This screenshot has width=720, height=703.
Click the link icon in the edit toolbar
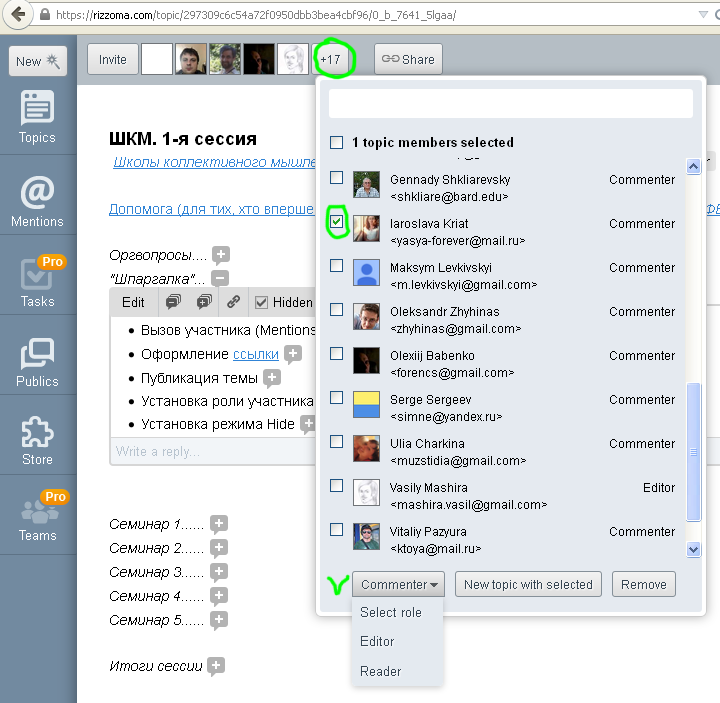(x=233, y=302)
